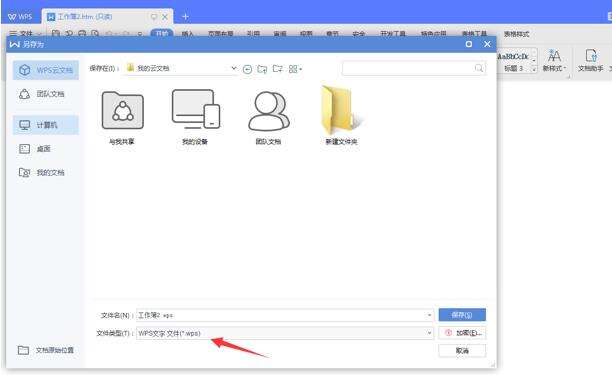Jump to 文档原始位置 at sidebar bottom

pyautogui.click(x=46, y=350)
